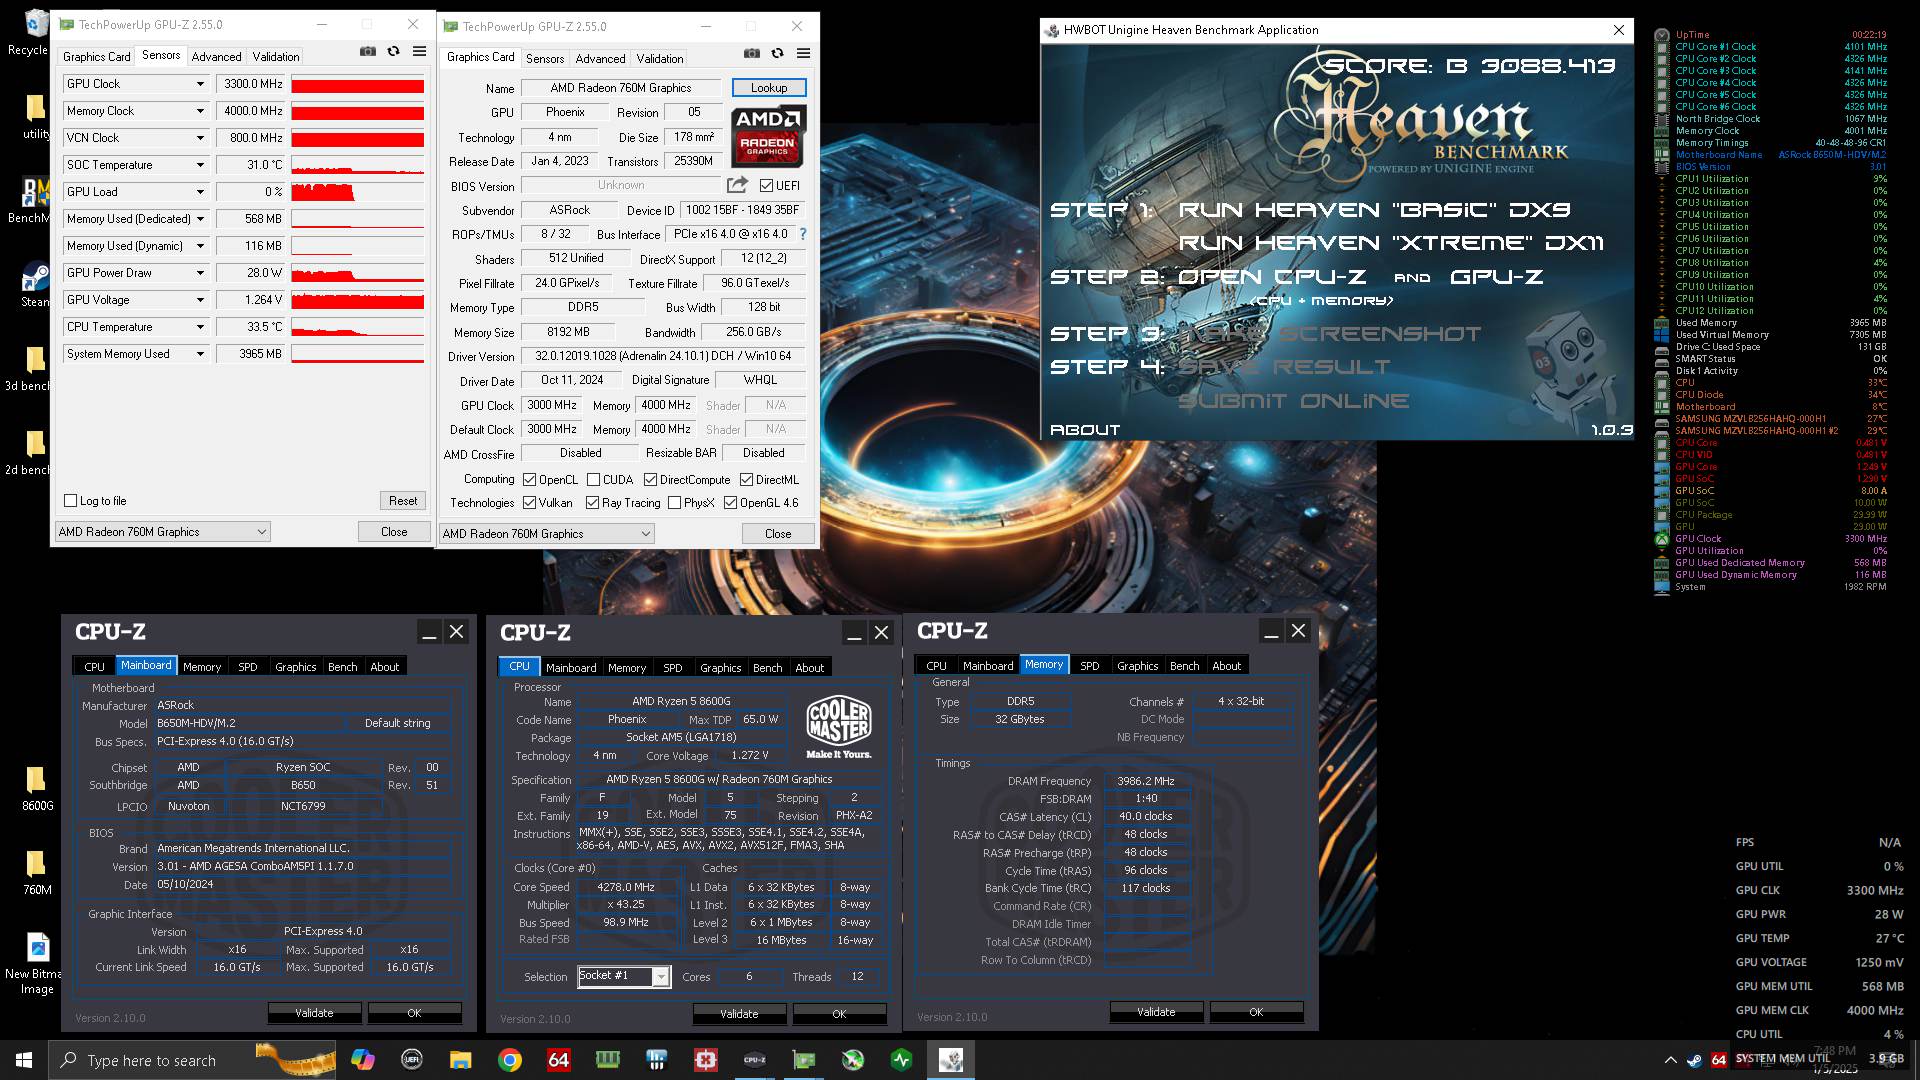Open GPU selector dropdown in Graphics Card window
This screenshot has height=1080, width=1920.
[546, 534]
